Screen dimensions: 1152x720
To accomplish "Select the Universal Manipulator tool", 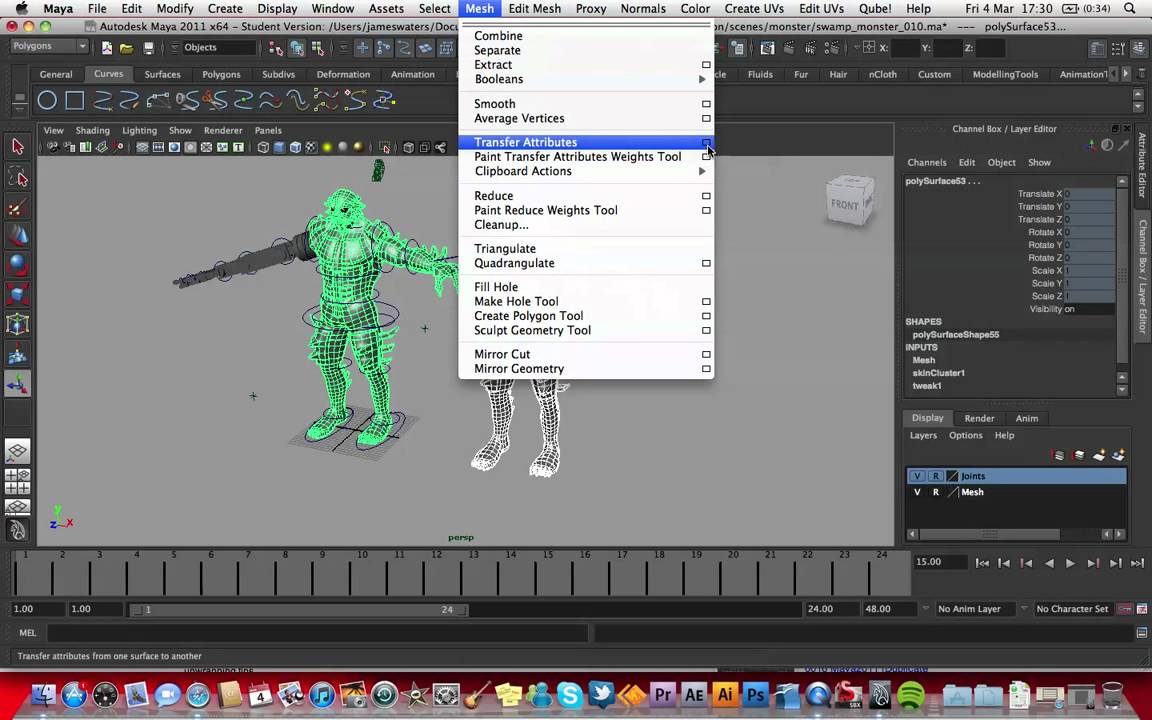I will click(x=18, y=324).
